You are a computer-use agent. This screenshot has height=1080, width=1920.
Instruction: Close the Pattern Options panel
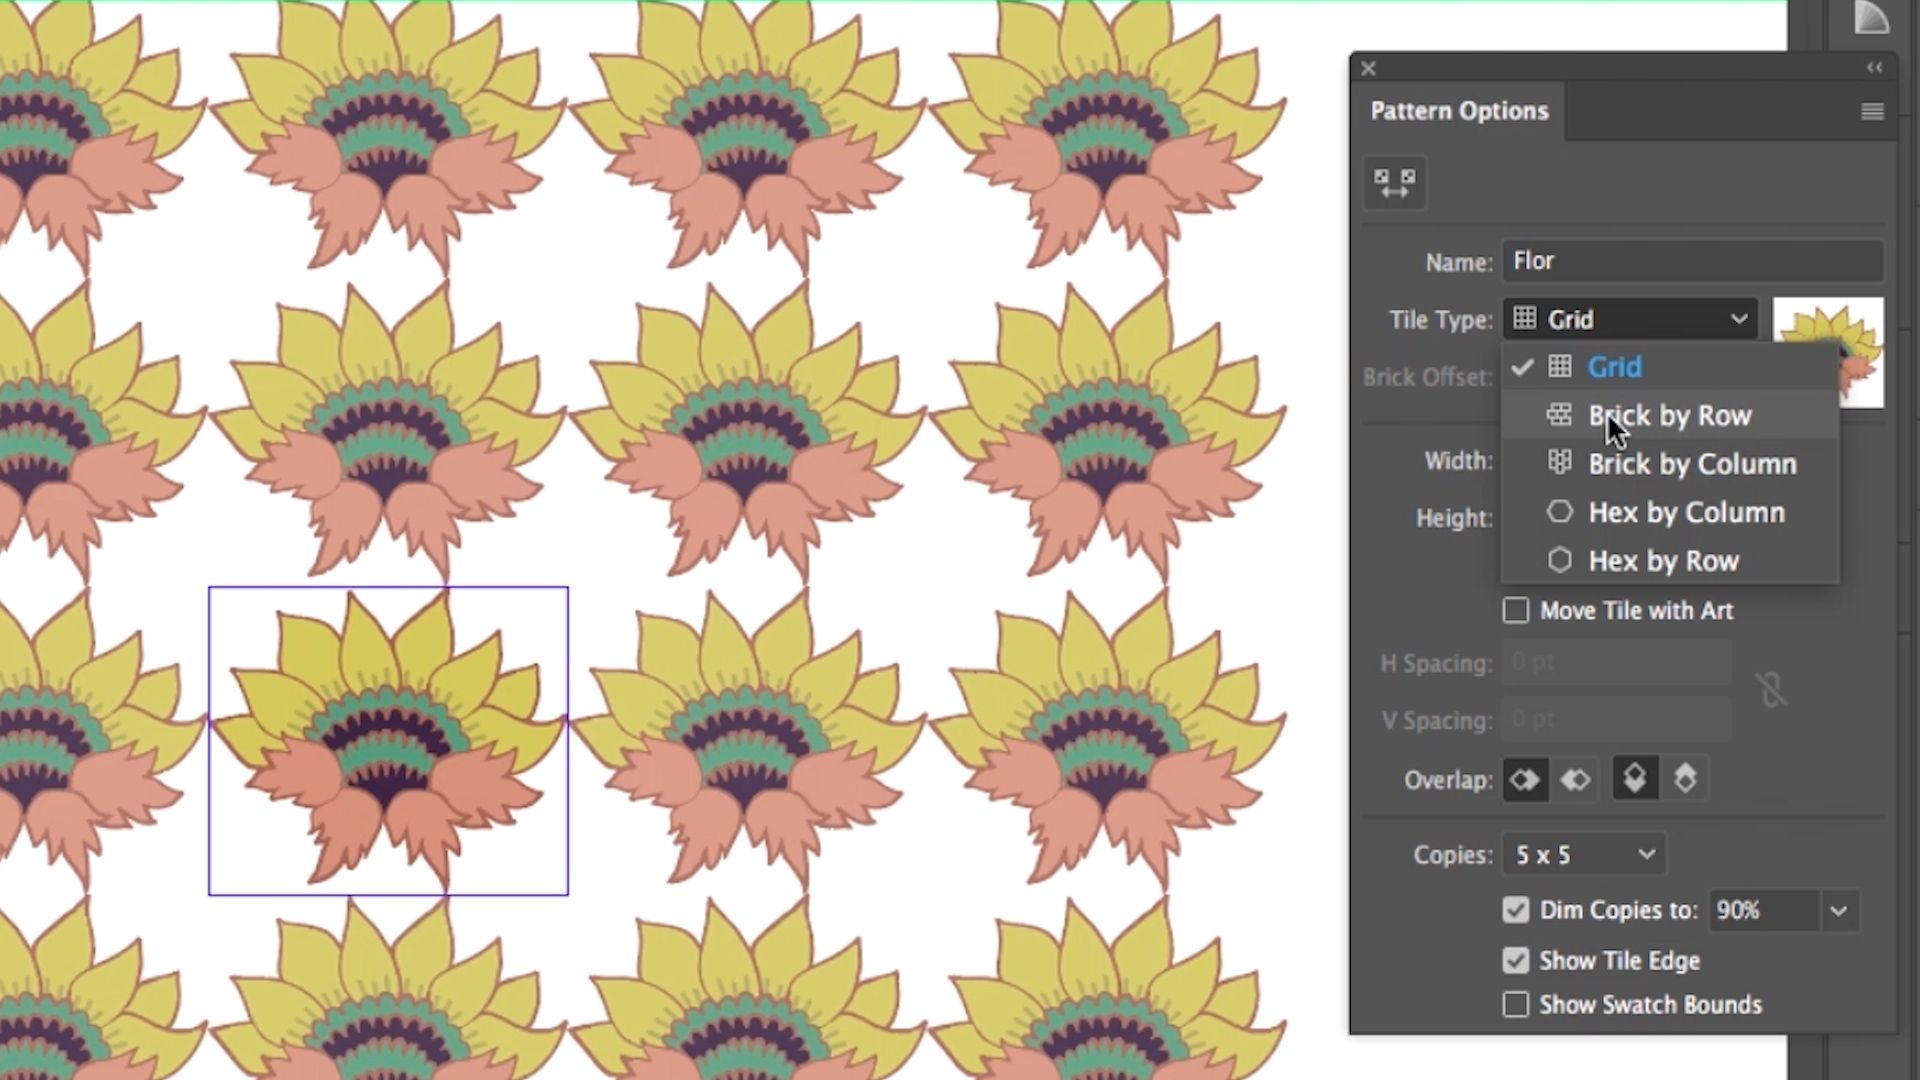1368,68
